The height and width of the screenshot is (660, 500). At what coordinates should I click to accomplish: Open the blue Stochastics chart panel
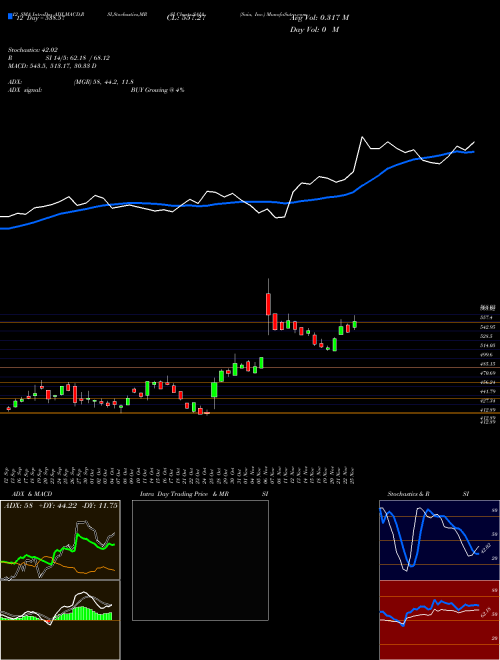(x=439, y=540)
